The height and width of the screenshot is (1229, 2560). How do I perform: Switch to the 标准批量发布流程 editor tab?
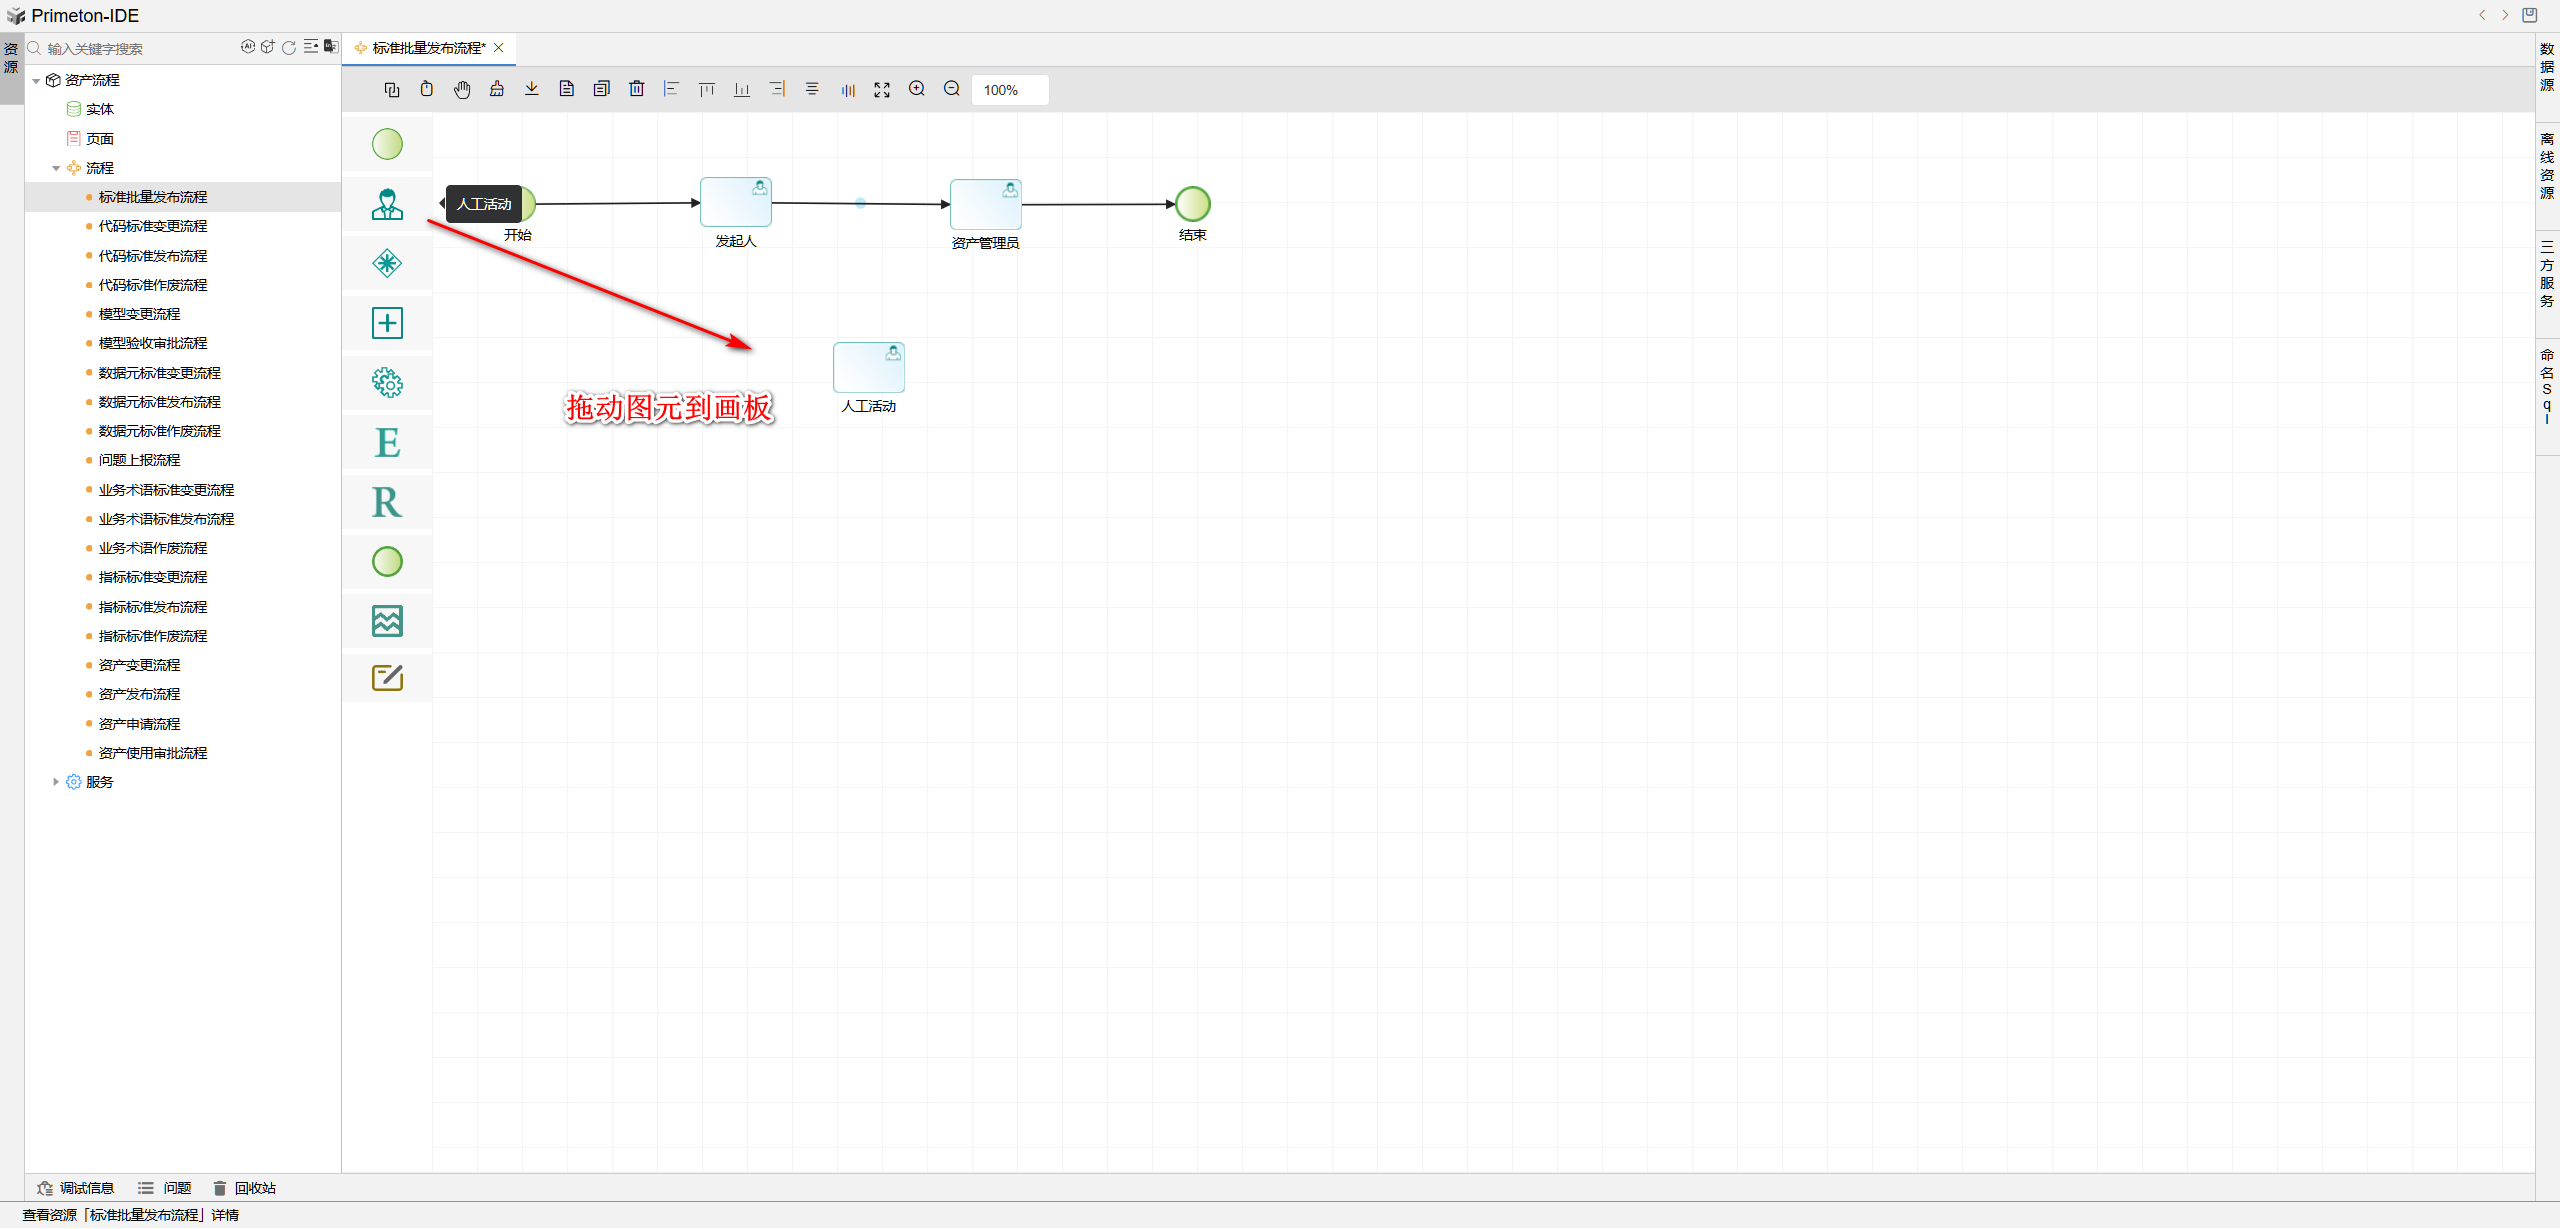[428, 48]
